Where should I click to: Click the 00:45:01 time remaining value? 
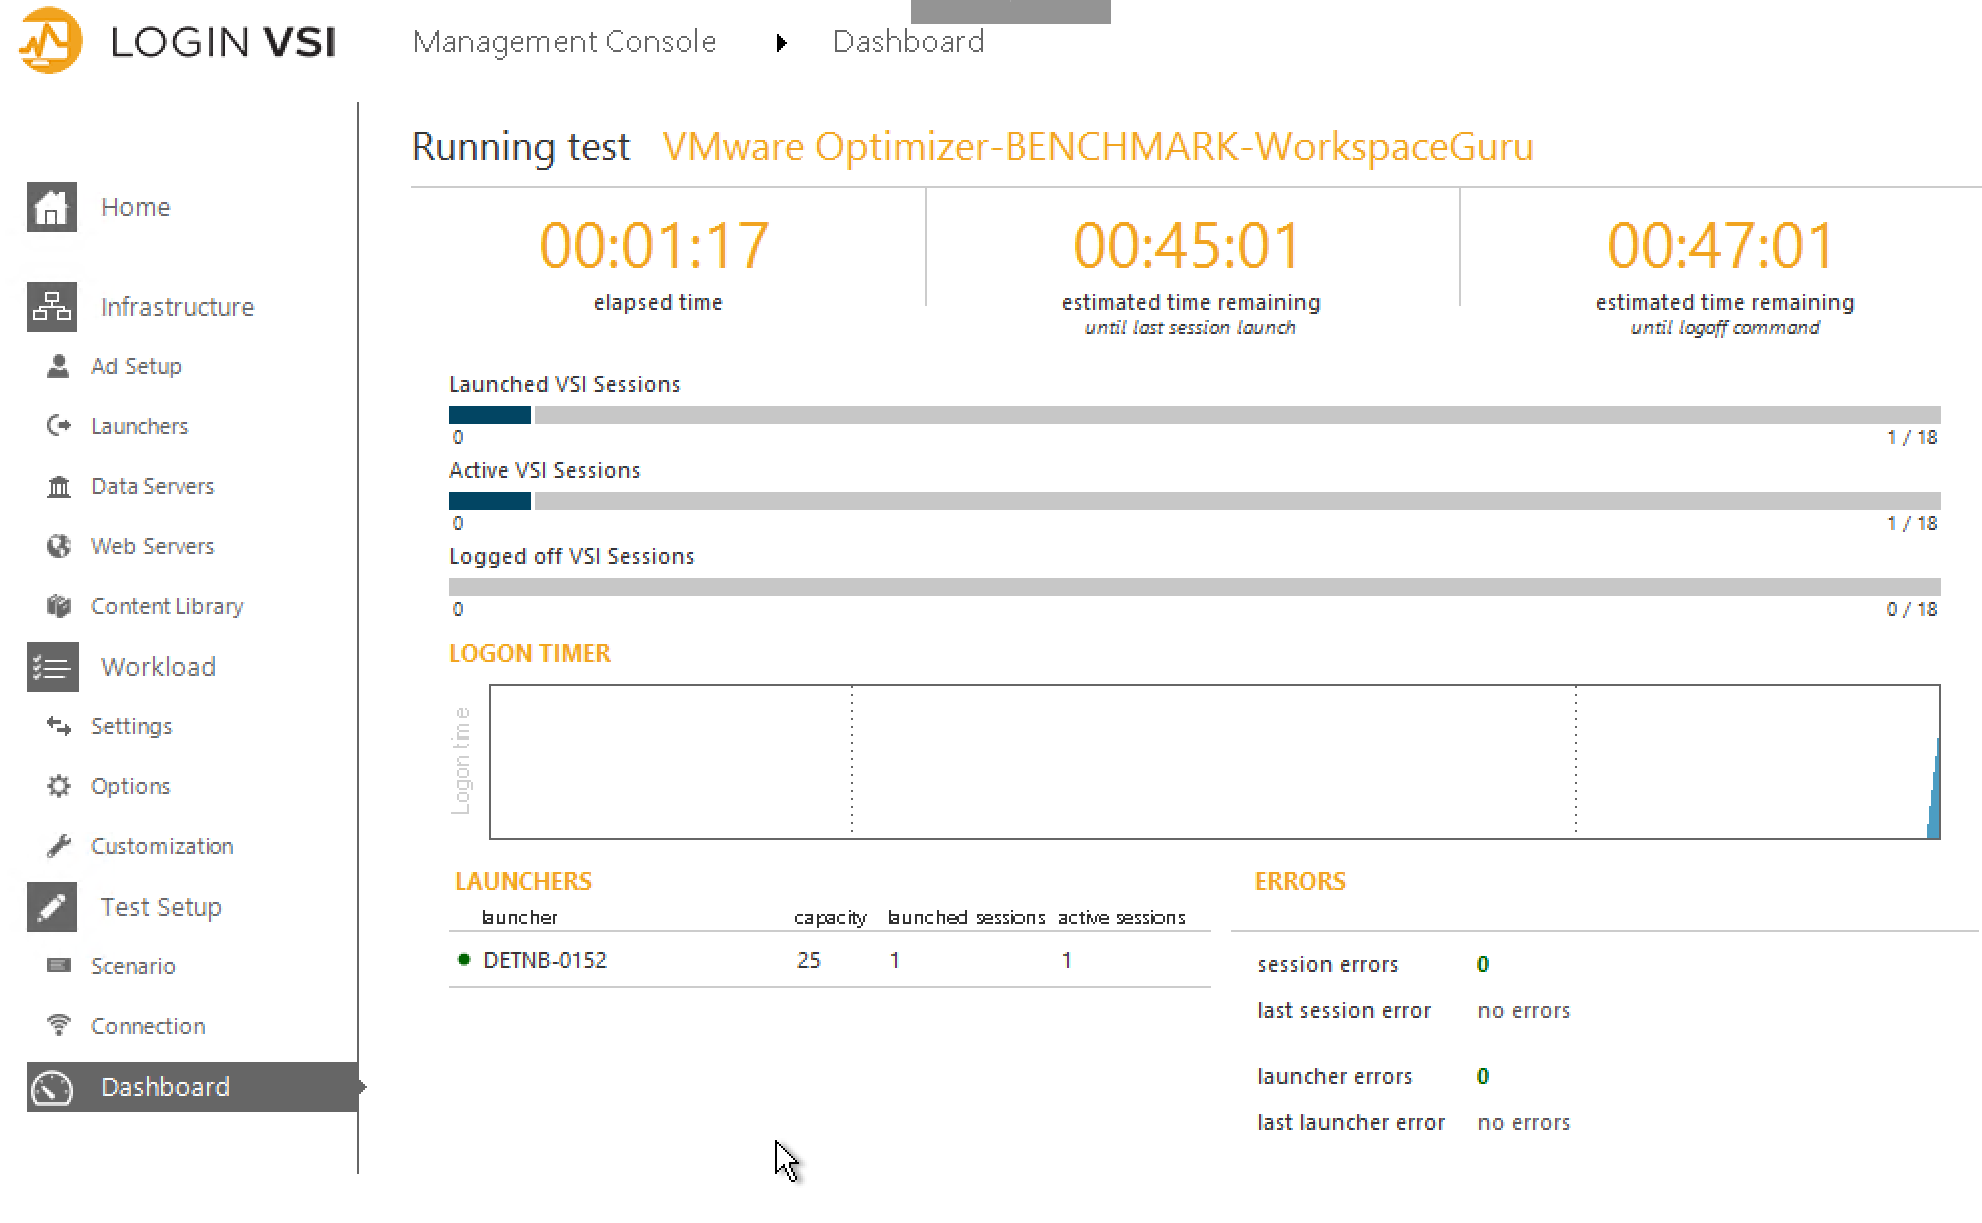(x=1188, y=245)
